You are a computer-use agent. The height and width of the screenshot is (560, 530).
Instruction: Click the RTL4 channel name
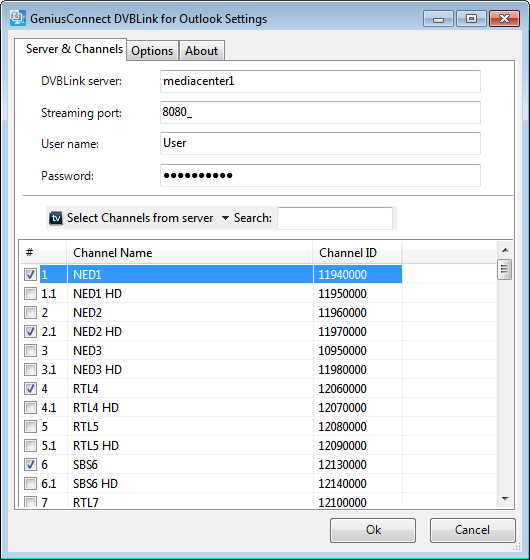click(x=85, y=389)
